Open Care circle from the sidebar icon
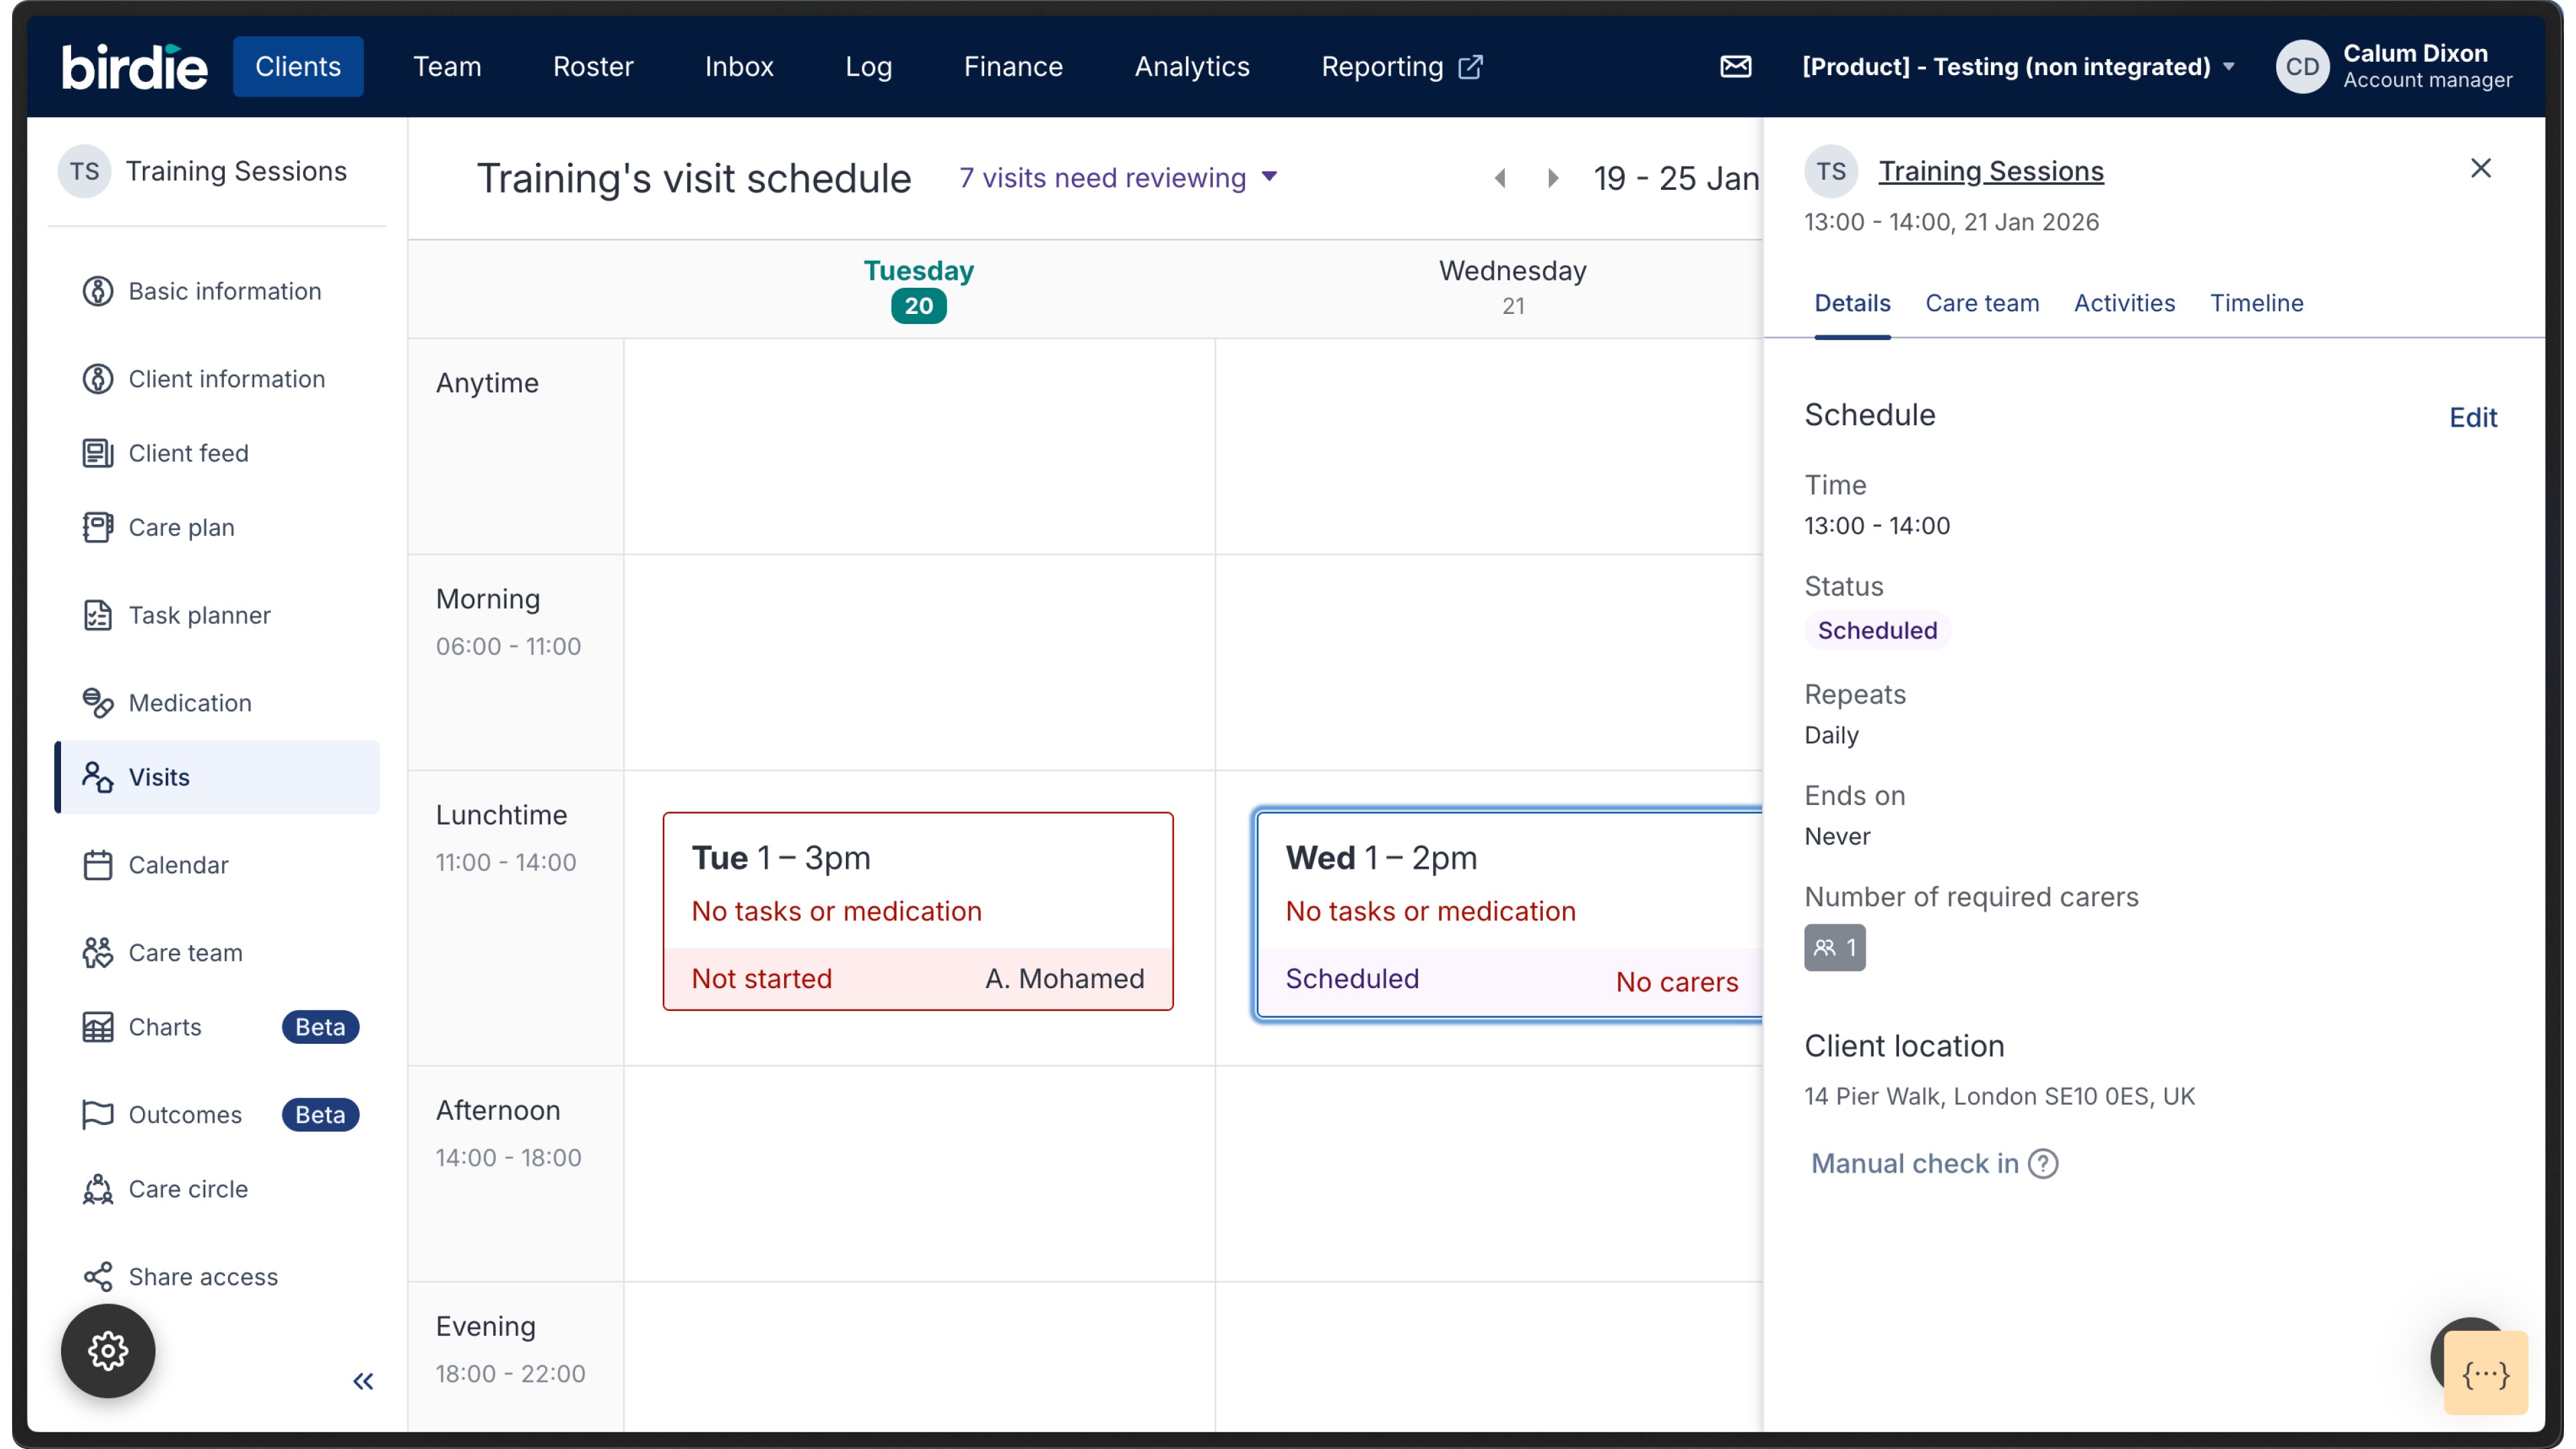2576x1449 pixels. pyautogui.click(x=97, y=1189)
